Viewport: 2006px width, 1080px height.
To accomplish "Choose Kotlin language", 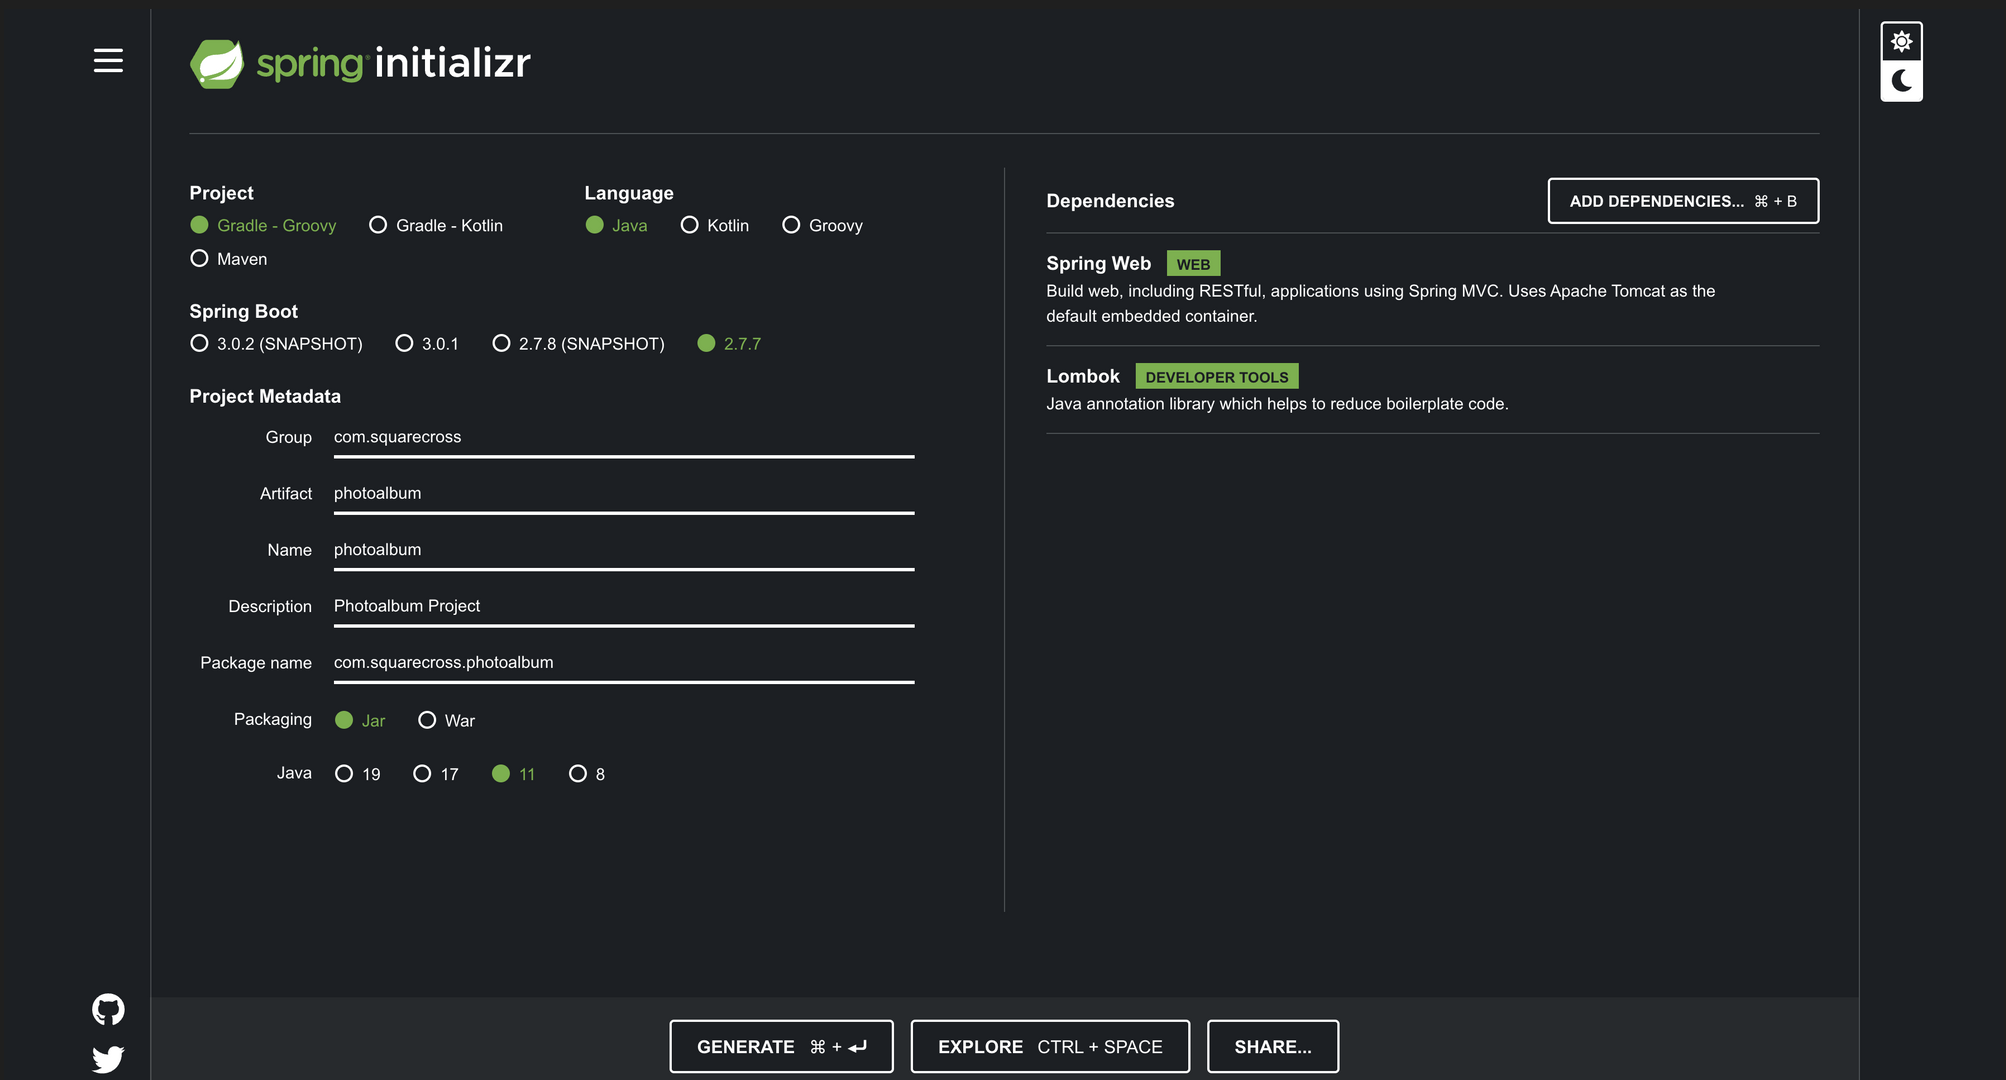I will point(714,226).
